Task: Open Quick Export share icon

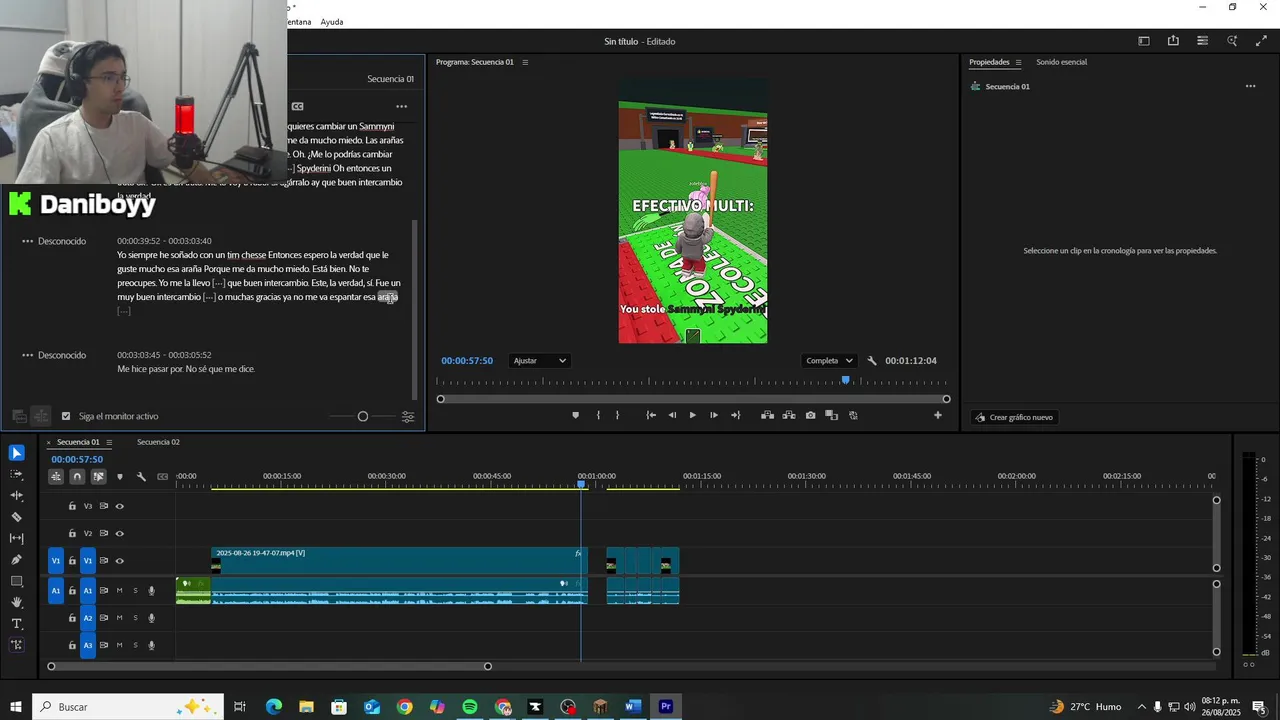Action: tap(1173, 41)
